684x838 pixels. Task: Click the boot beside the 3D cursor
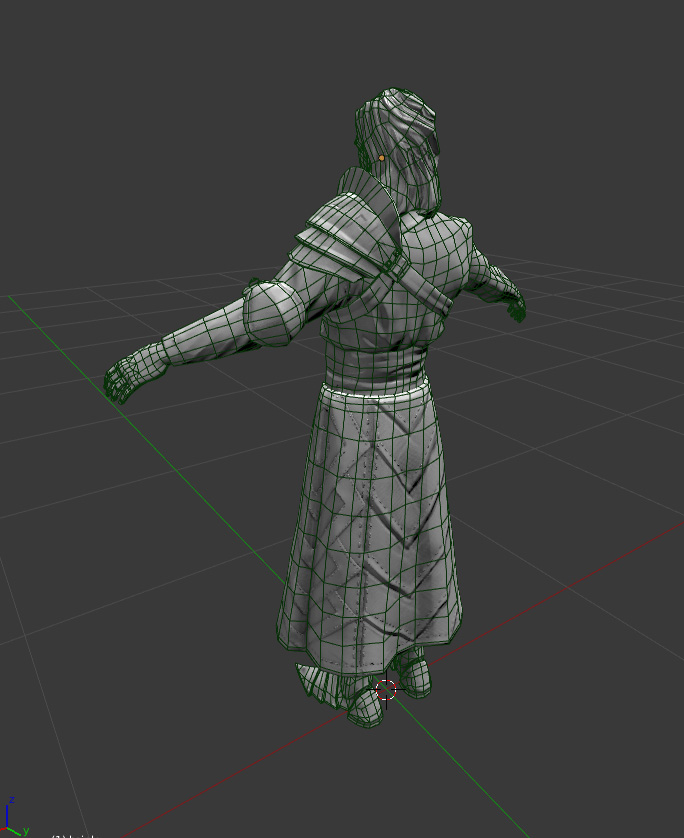(x=413, y=678)
